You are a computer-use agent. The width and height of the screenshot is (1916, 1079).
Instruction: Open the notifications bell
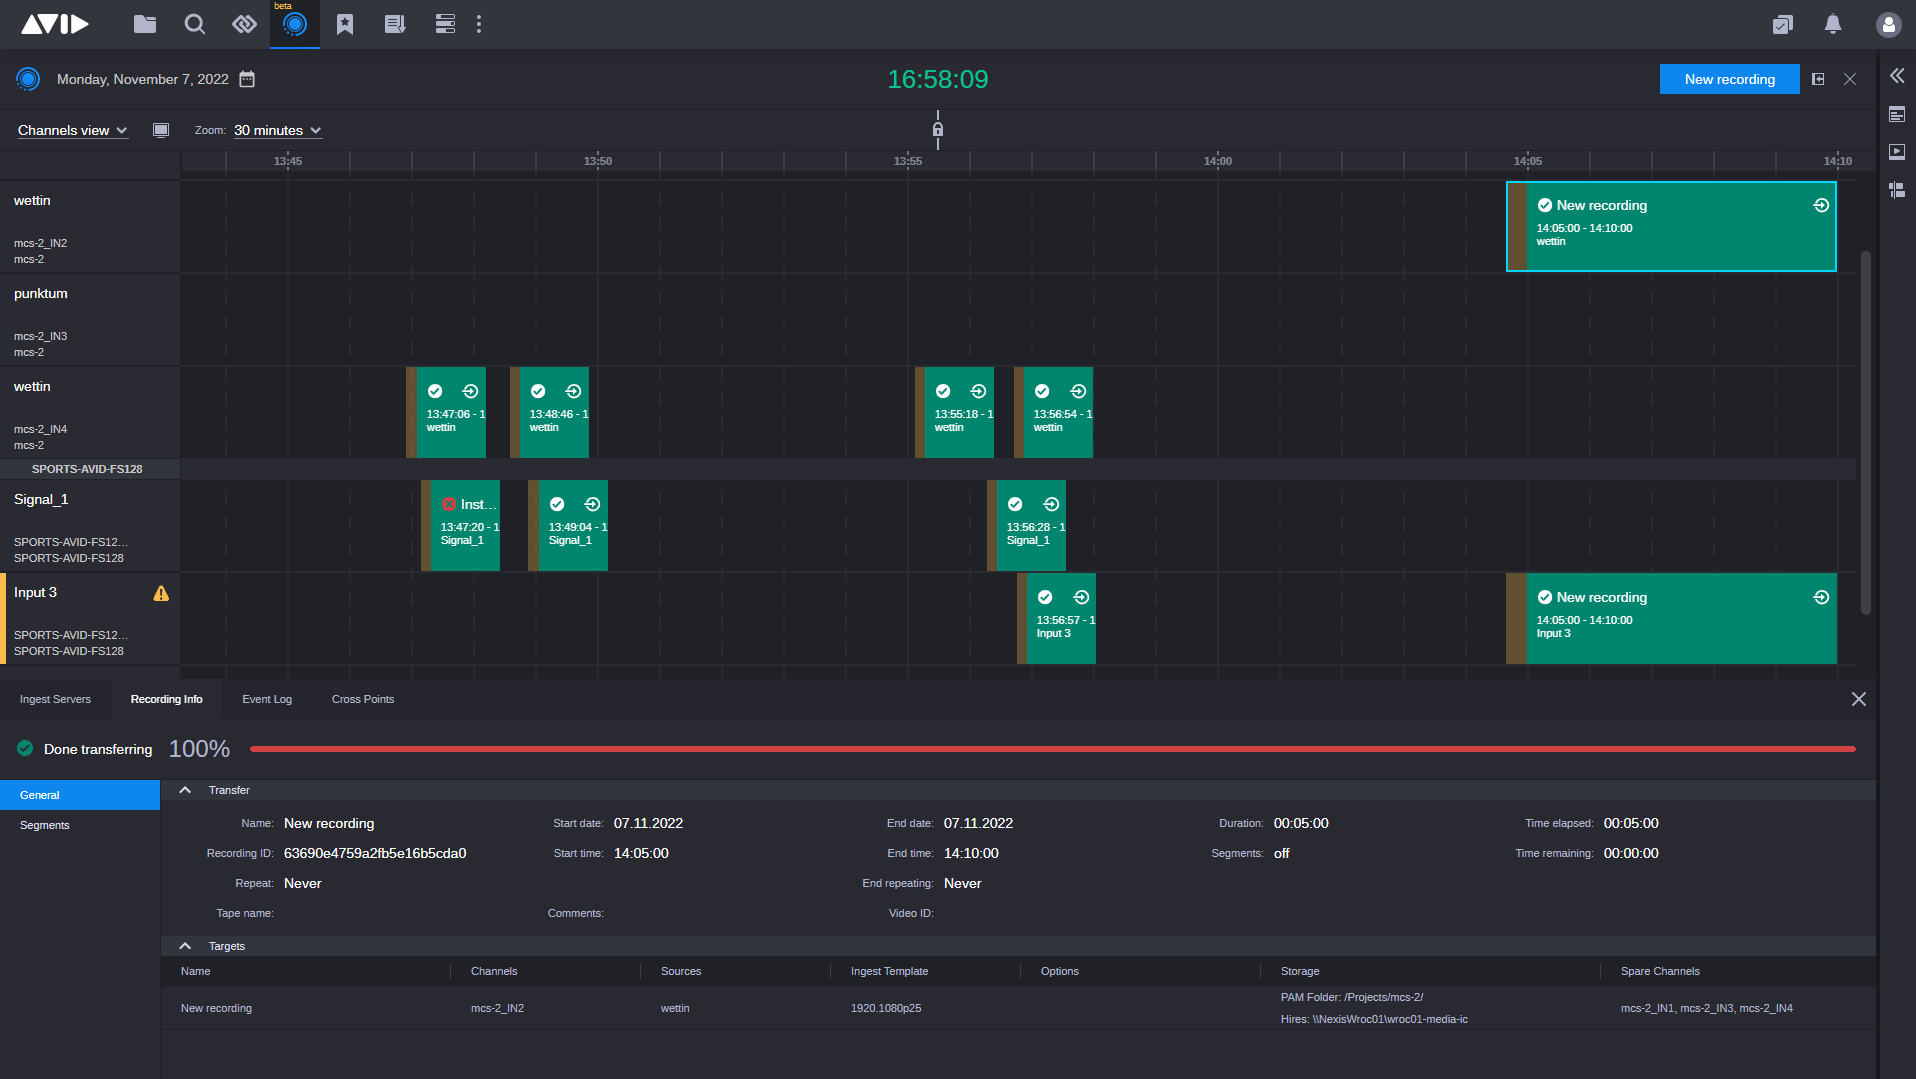point(1832,24)
